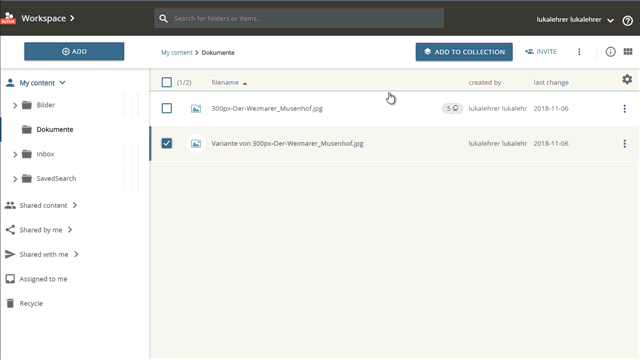The height and width of the screenshot is (360, 640).
Task: Click ADD TO COLLECTION button
Action: point(464,52)
